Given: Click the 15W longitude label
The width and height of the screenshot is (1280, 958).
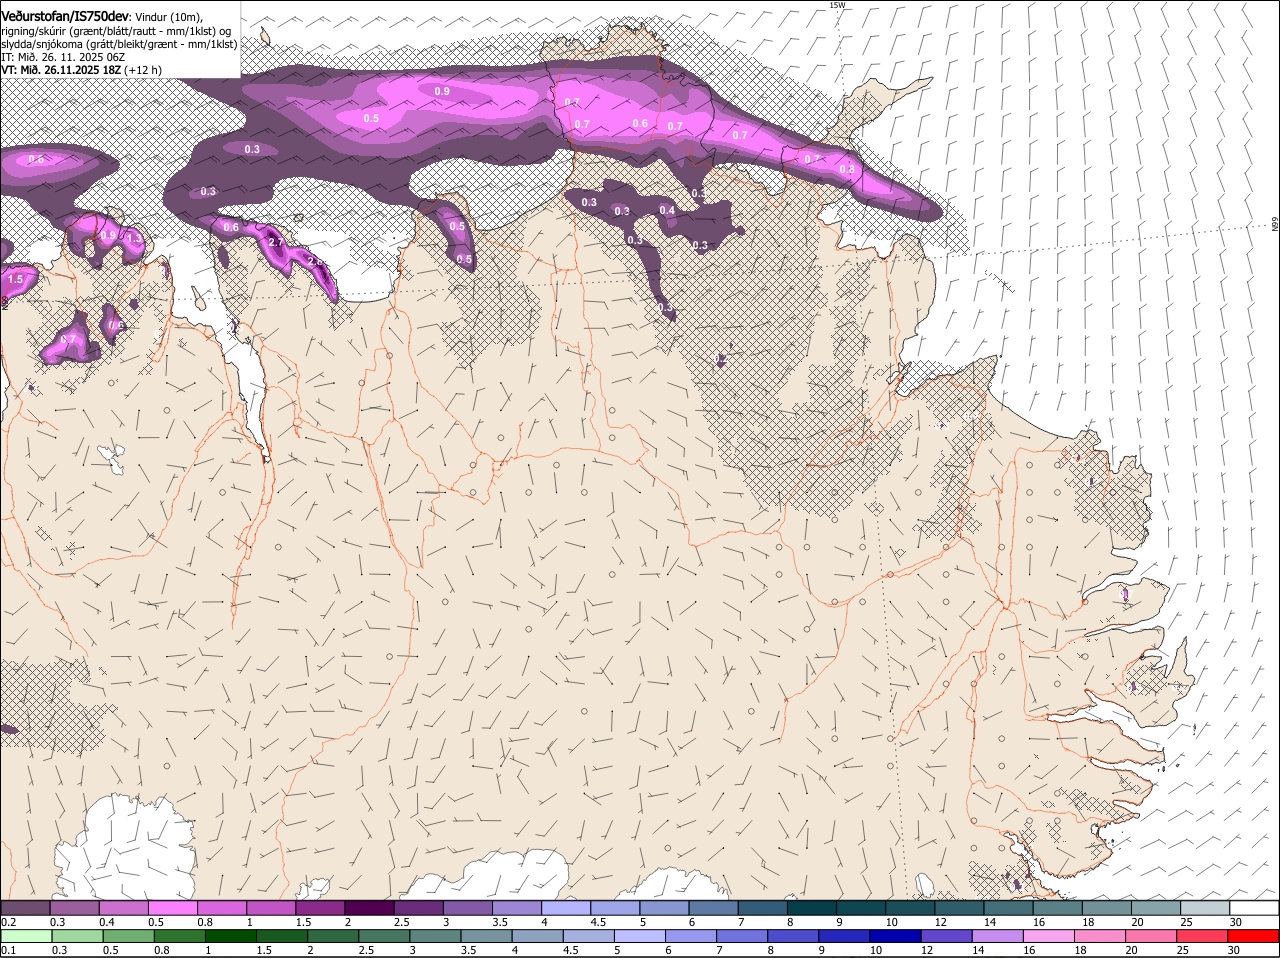Looking at the screenshot, I should (837, 5).
